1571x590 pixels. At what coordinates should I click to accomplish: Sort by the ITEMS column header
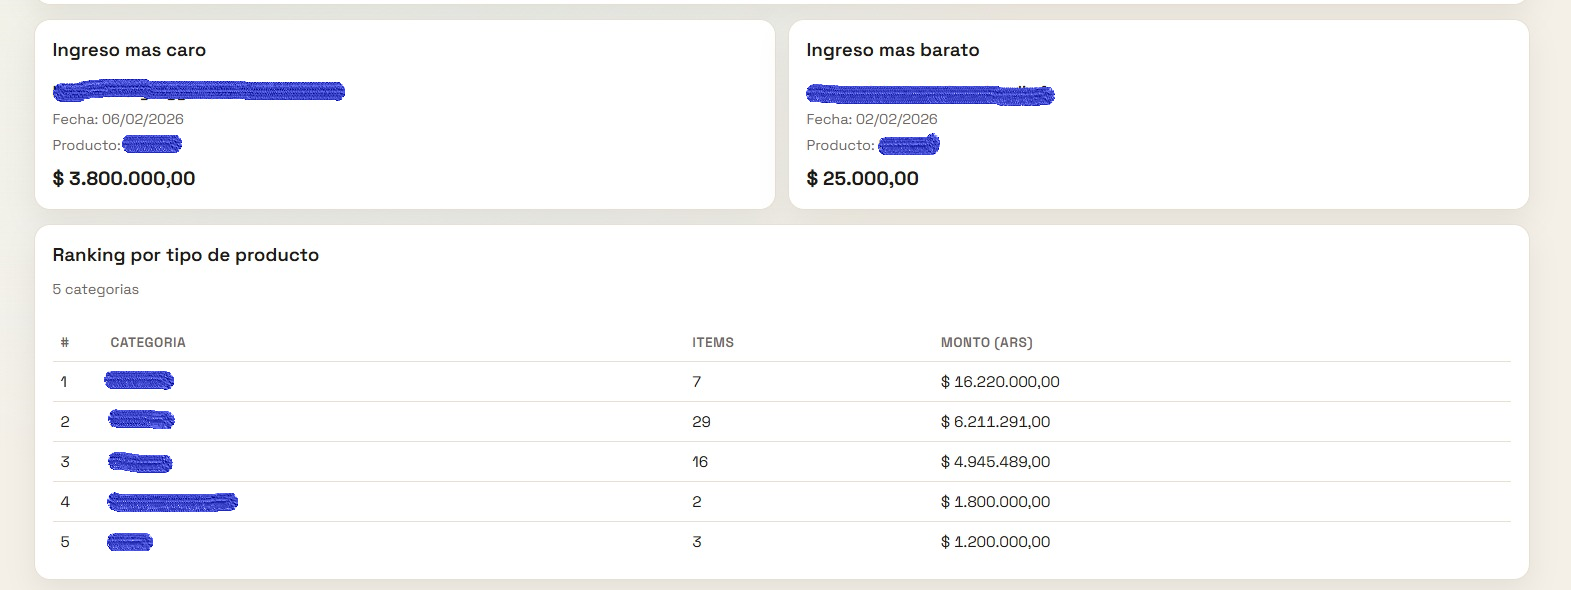[x=714, y=342]
